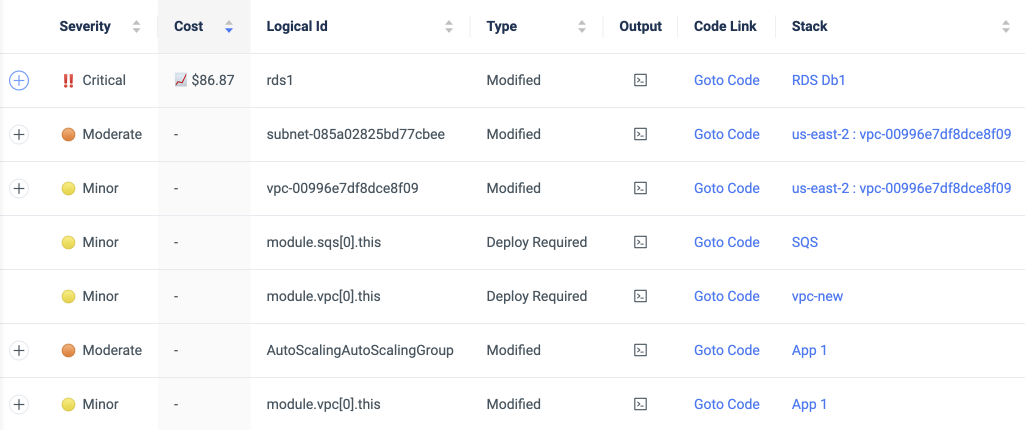Open output icon for vpc-00996e7df8dce8f09 row
1025x430 pixels.
tap(641, 188)
